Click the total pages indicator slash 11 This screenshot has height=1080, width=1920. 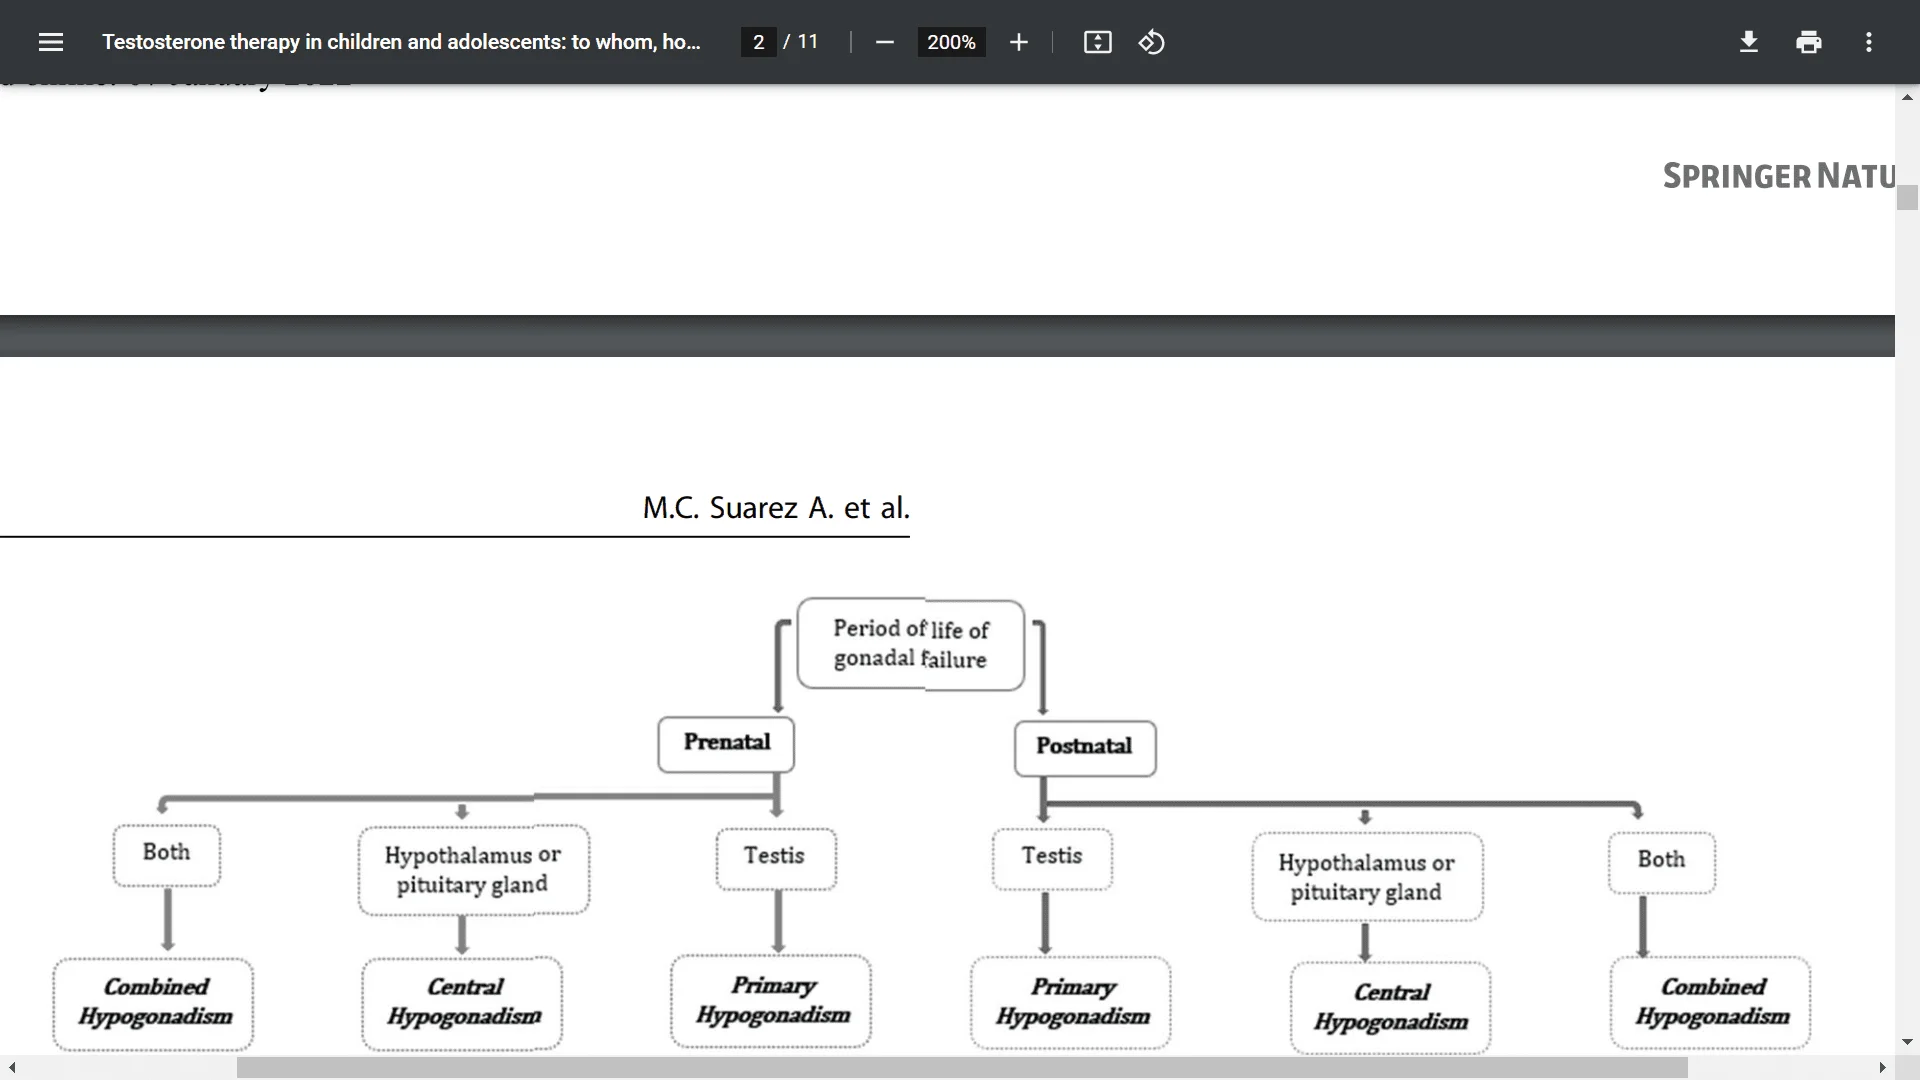click(x=803, y=42)
